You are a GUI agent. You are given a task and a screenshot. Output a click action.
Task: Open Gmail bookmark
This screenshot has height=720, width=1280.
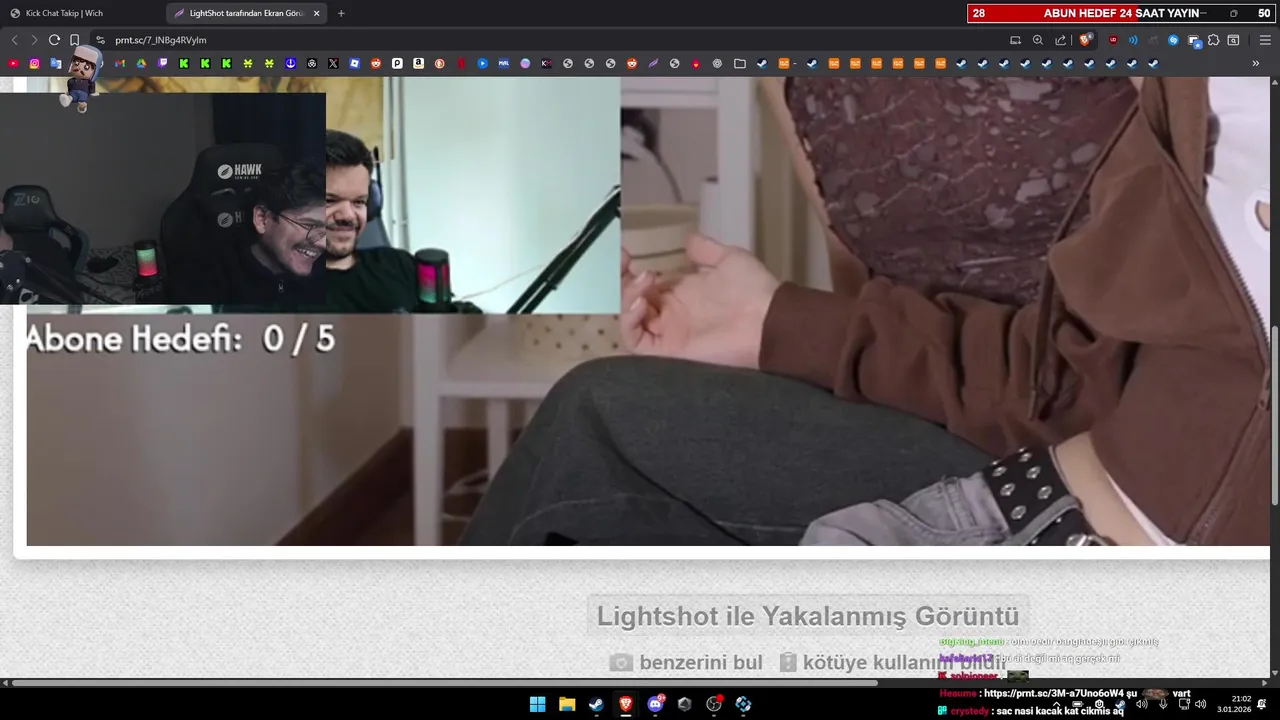pyautogui.click(x=120, y=63)
